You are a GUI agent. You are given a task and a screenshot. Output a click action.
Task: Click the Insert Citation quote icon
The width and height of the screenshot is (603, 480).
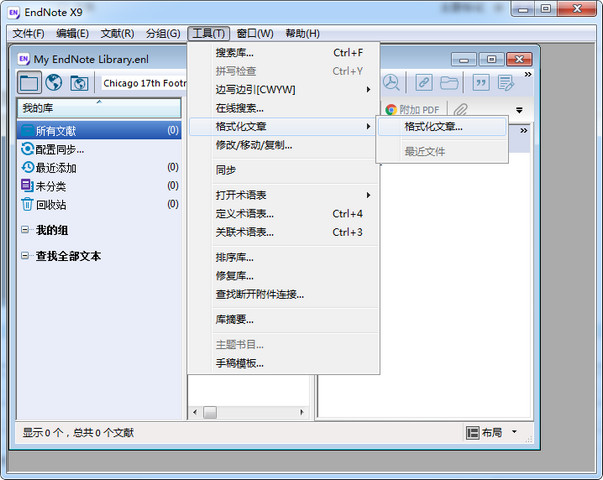coord(480,82)
